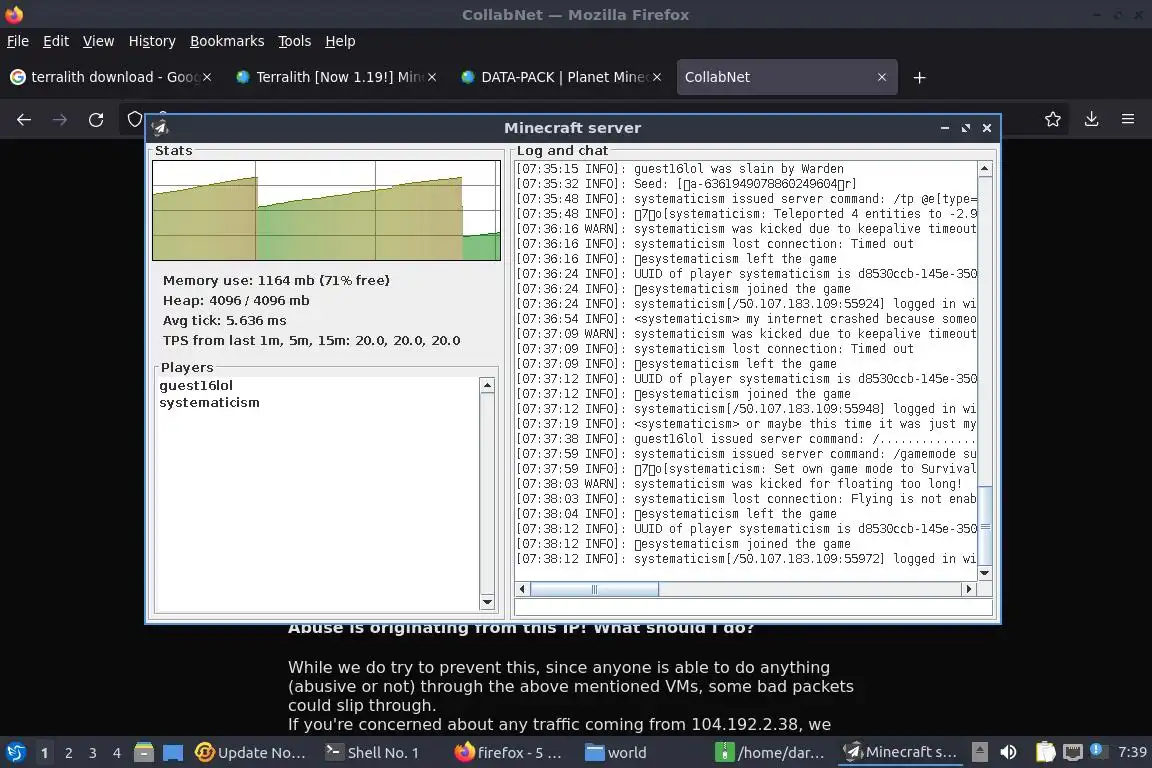Screen dimensions: 1152x768
Task: Open the volume speaker icon in the tray
Action: pos(1009,752)
